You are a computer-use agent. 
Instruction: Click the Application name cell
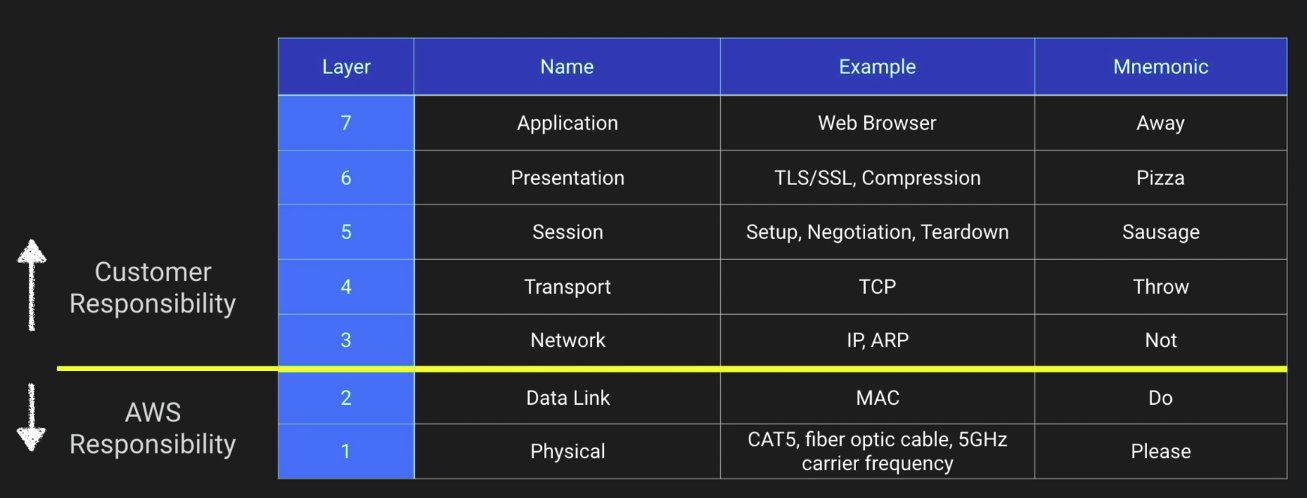(567, 123)
